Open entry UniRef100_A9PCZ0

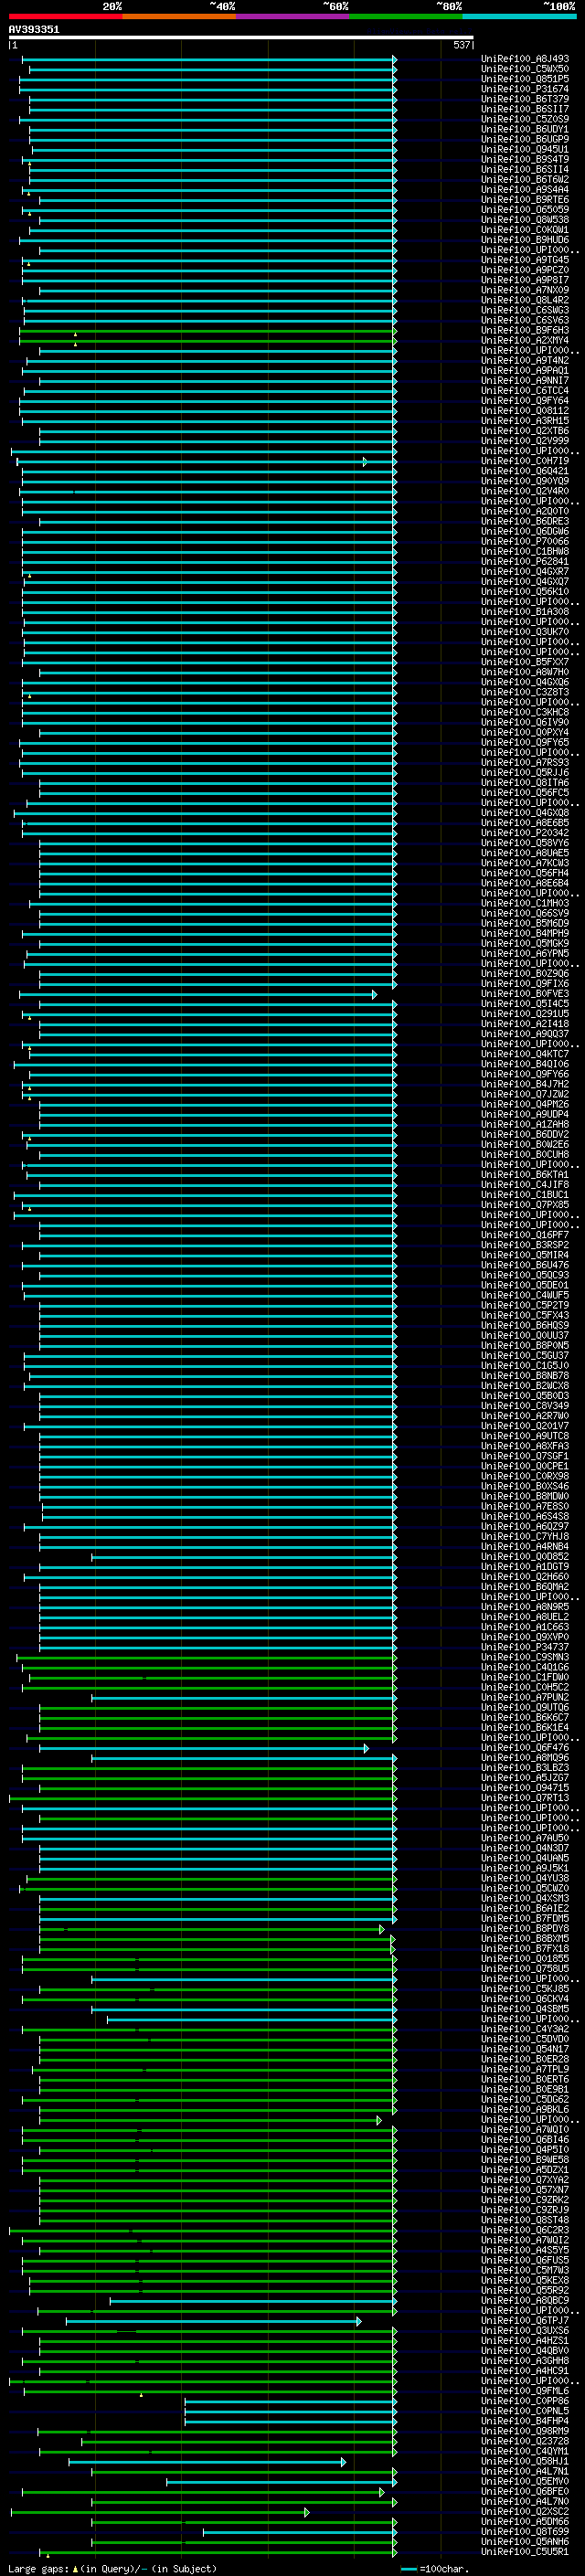[525, 270]
